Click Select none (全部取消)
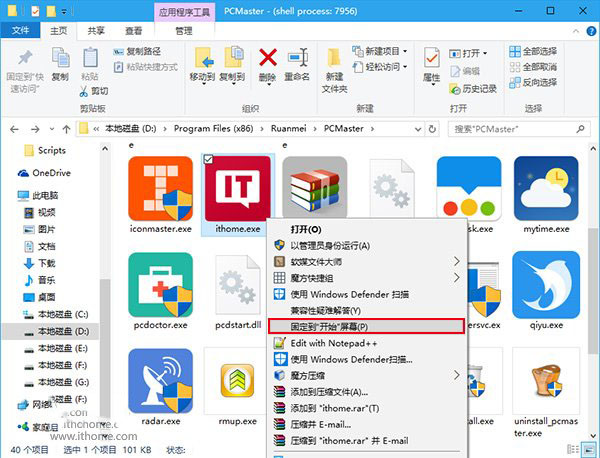 click(x=533, y=67)
